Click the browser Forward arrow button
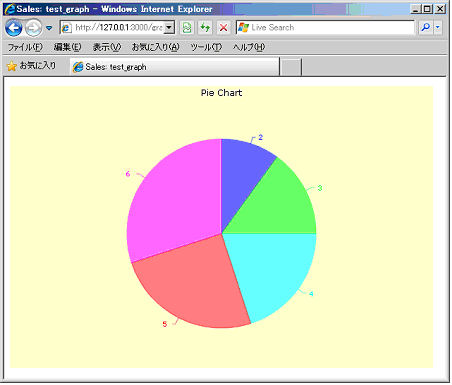The height and width of the screenshot is (385, 452). click(x=33, y=28)
